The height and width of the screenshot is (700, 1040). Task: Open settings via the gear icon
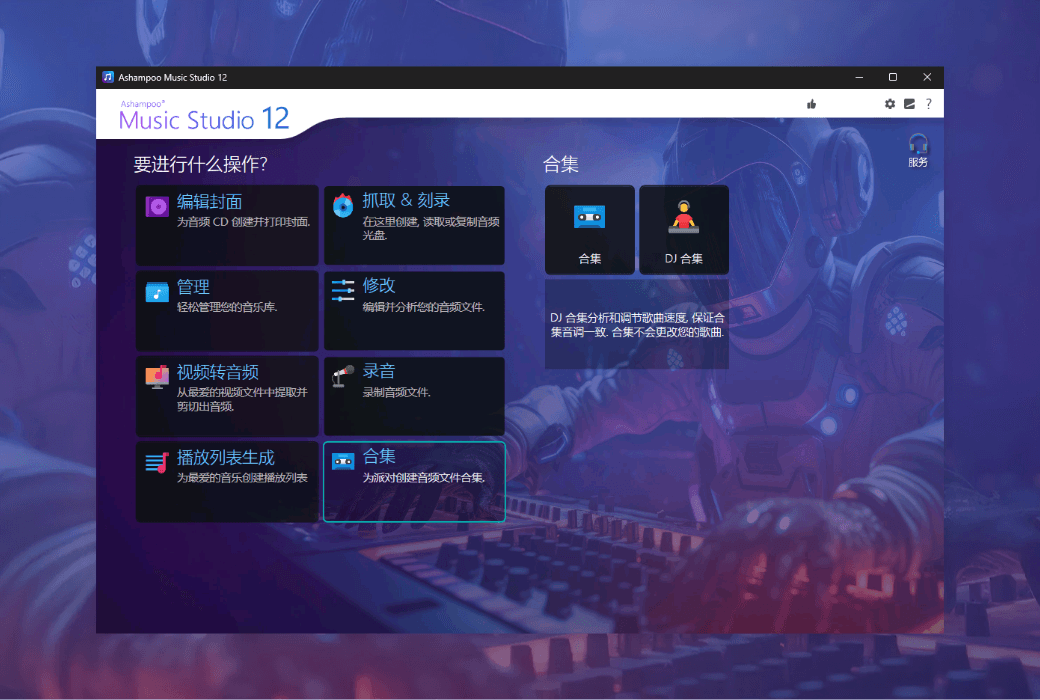(890, 104)
